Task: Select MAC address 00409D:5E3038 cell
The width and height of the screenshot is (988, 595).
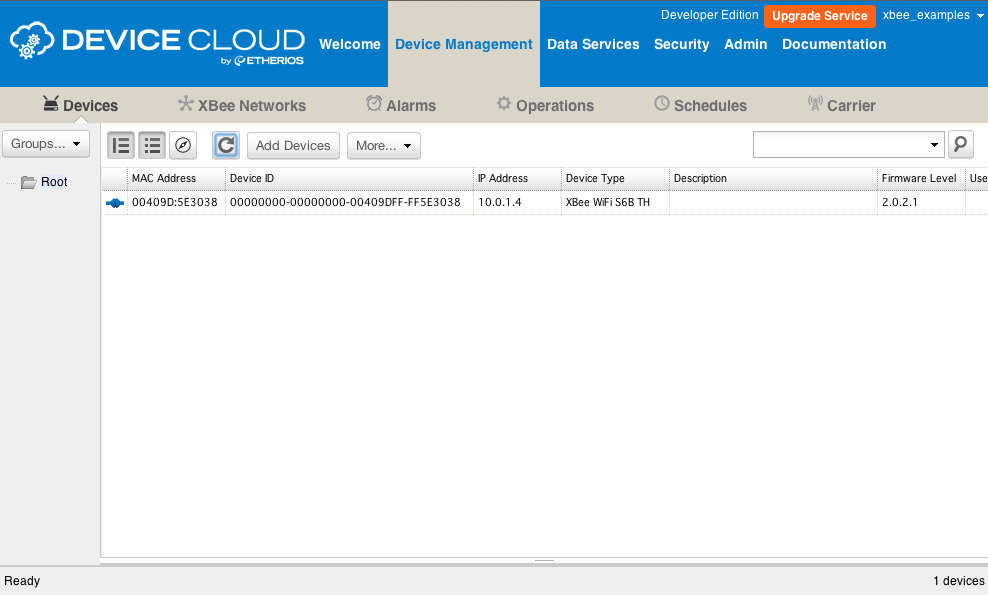Action: tap(175, 202)
